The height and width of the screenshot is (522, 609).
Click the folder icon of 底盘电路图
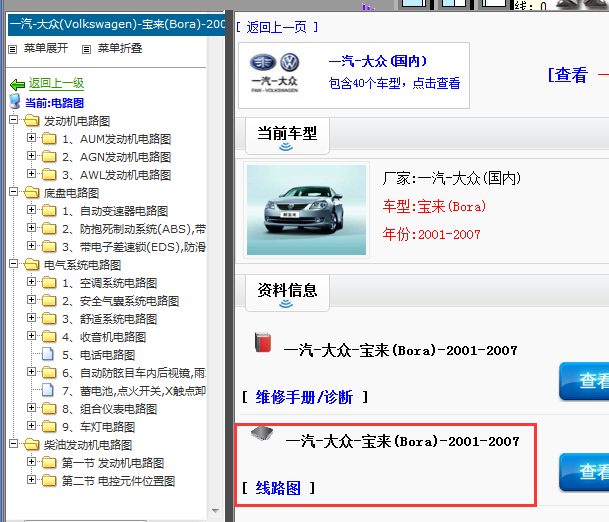tap(32, 193)
